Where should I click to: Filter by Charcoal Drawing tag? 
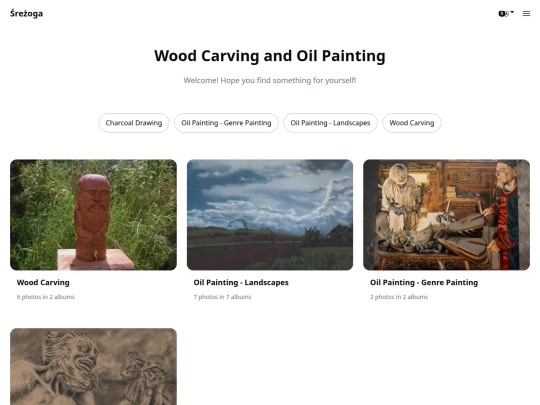134,123
